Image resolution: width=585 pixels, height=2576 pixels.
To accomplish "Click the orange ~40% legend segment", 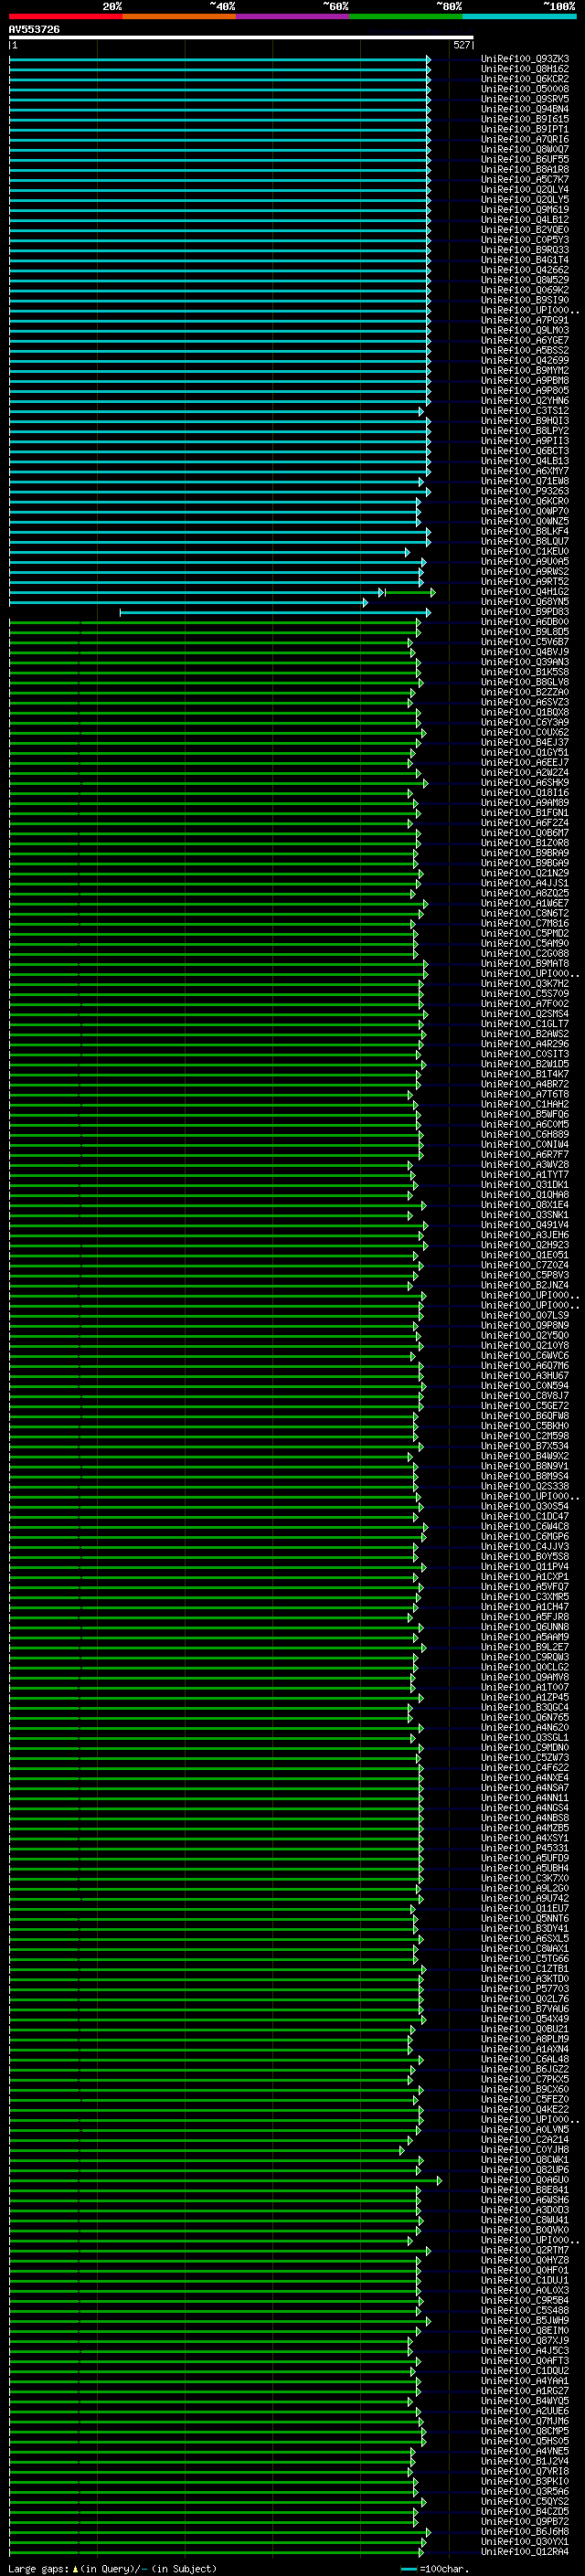I will click(x=179, y=16).
